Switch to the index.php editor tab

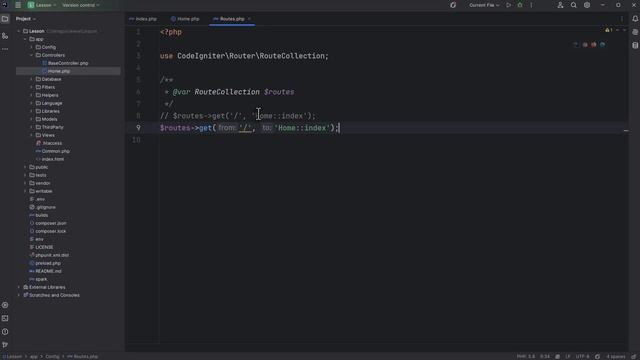143,19
